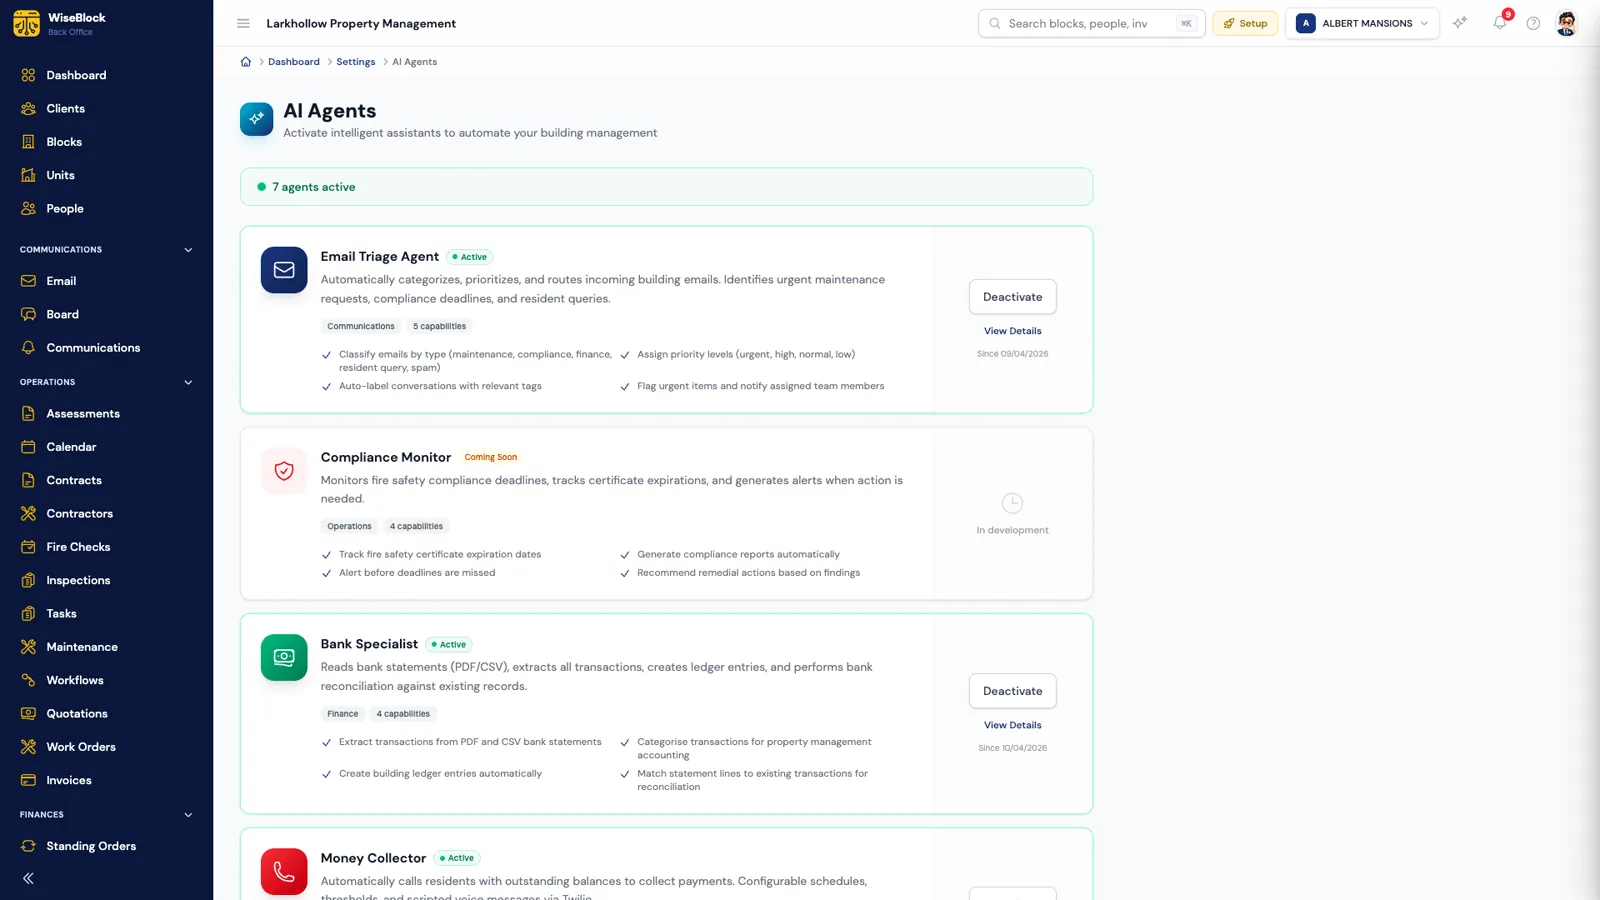Collapse the Finances sidebar section
The width and height of the screenshot is (1600, 900).
(188, 815)
